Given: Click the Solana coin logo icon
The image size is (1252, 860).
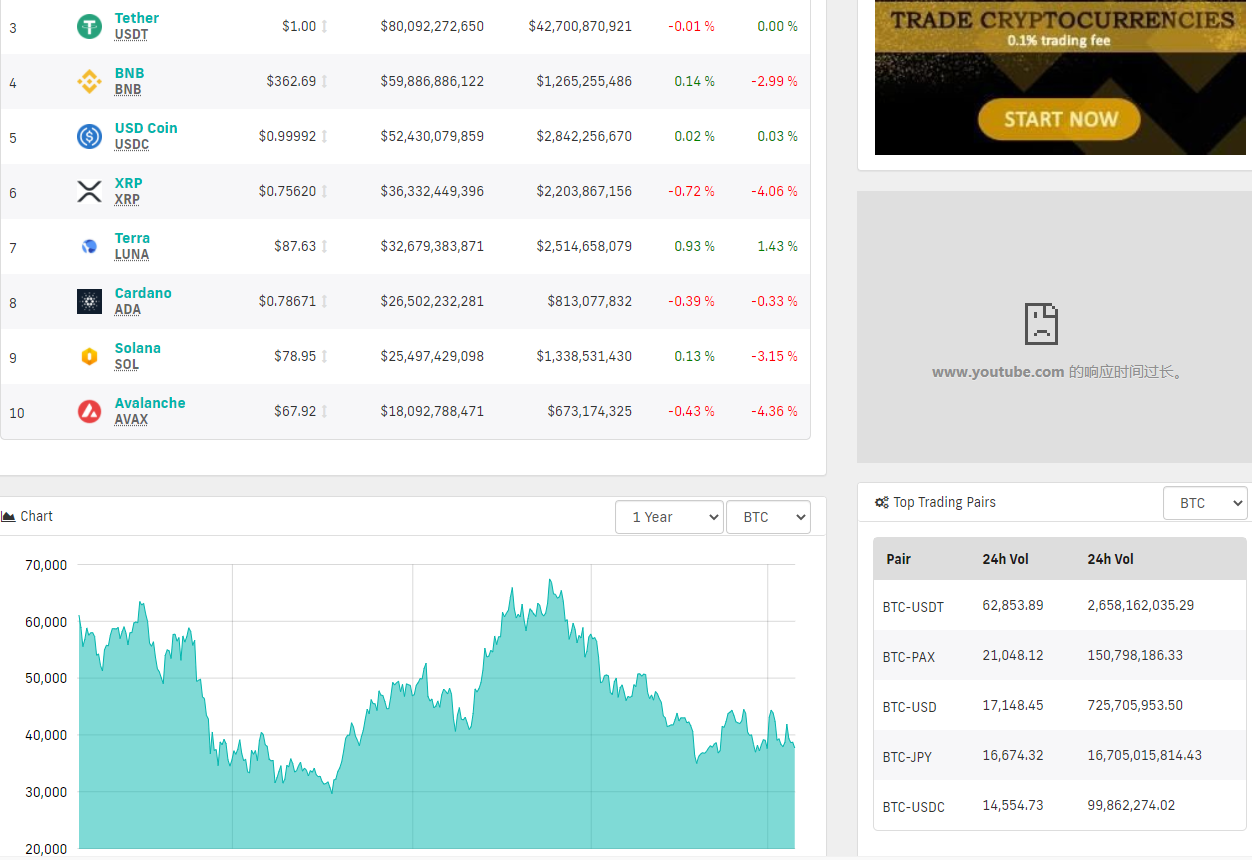Looking at the screenshot, I should (x=89, y=357).
